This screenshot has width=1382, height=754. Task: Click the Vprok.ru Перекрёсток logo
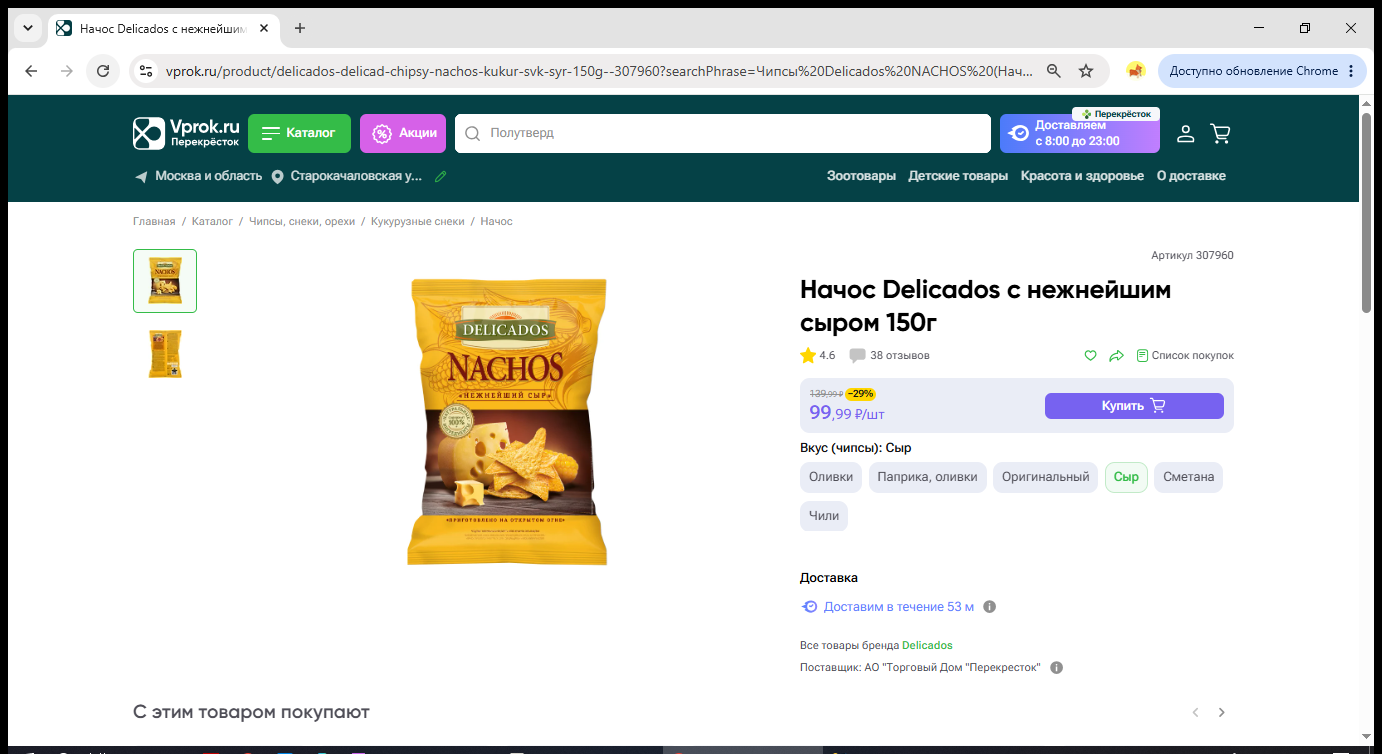click(187, 133)
